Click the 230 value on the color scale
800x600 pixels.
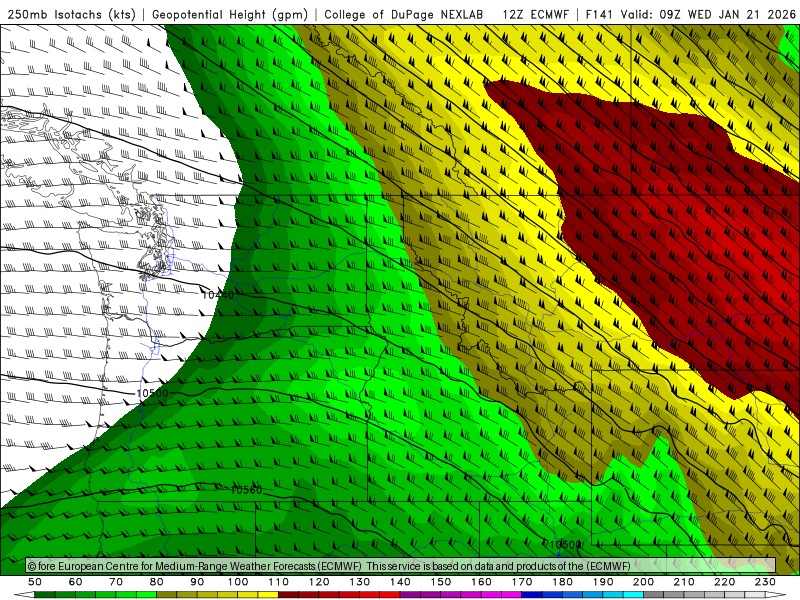coord(765,582)
